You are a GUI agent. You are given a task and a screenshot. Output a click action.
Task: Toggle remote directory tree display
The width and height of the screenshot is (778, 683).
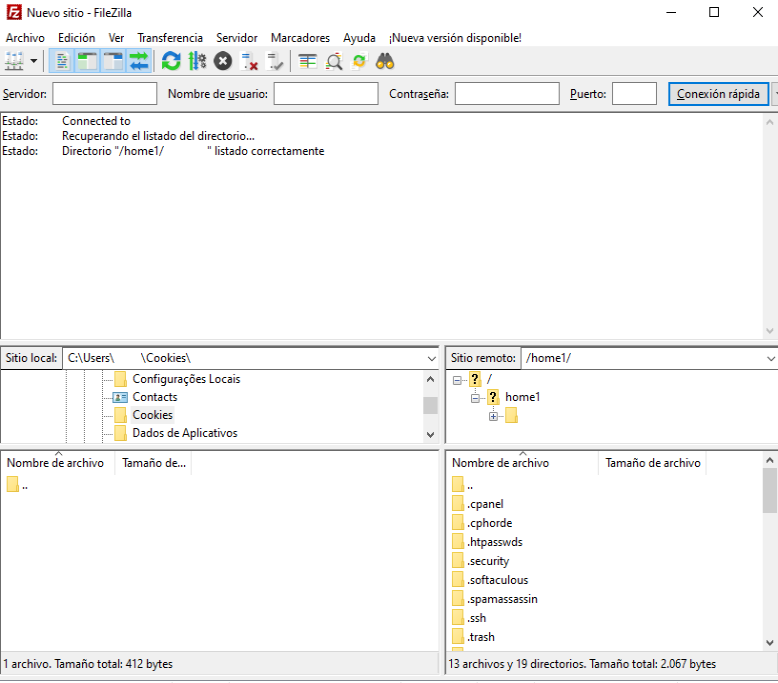pos(114,62)
